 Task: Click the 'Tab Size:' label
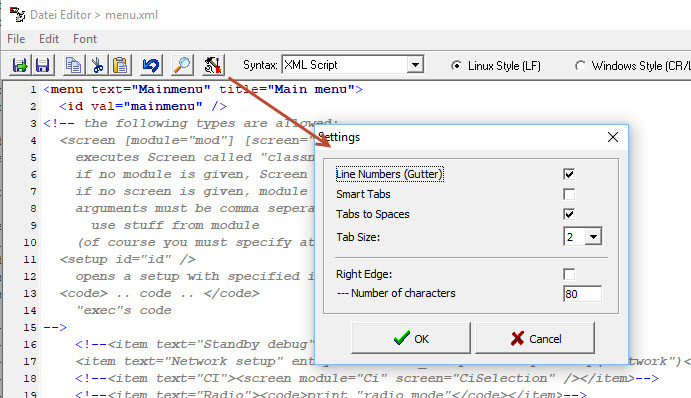358,237
